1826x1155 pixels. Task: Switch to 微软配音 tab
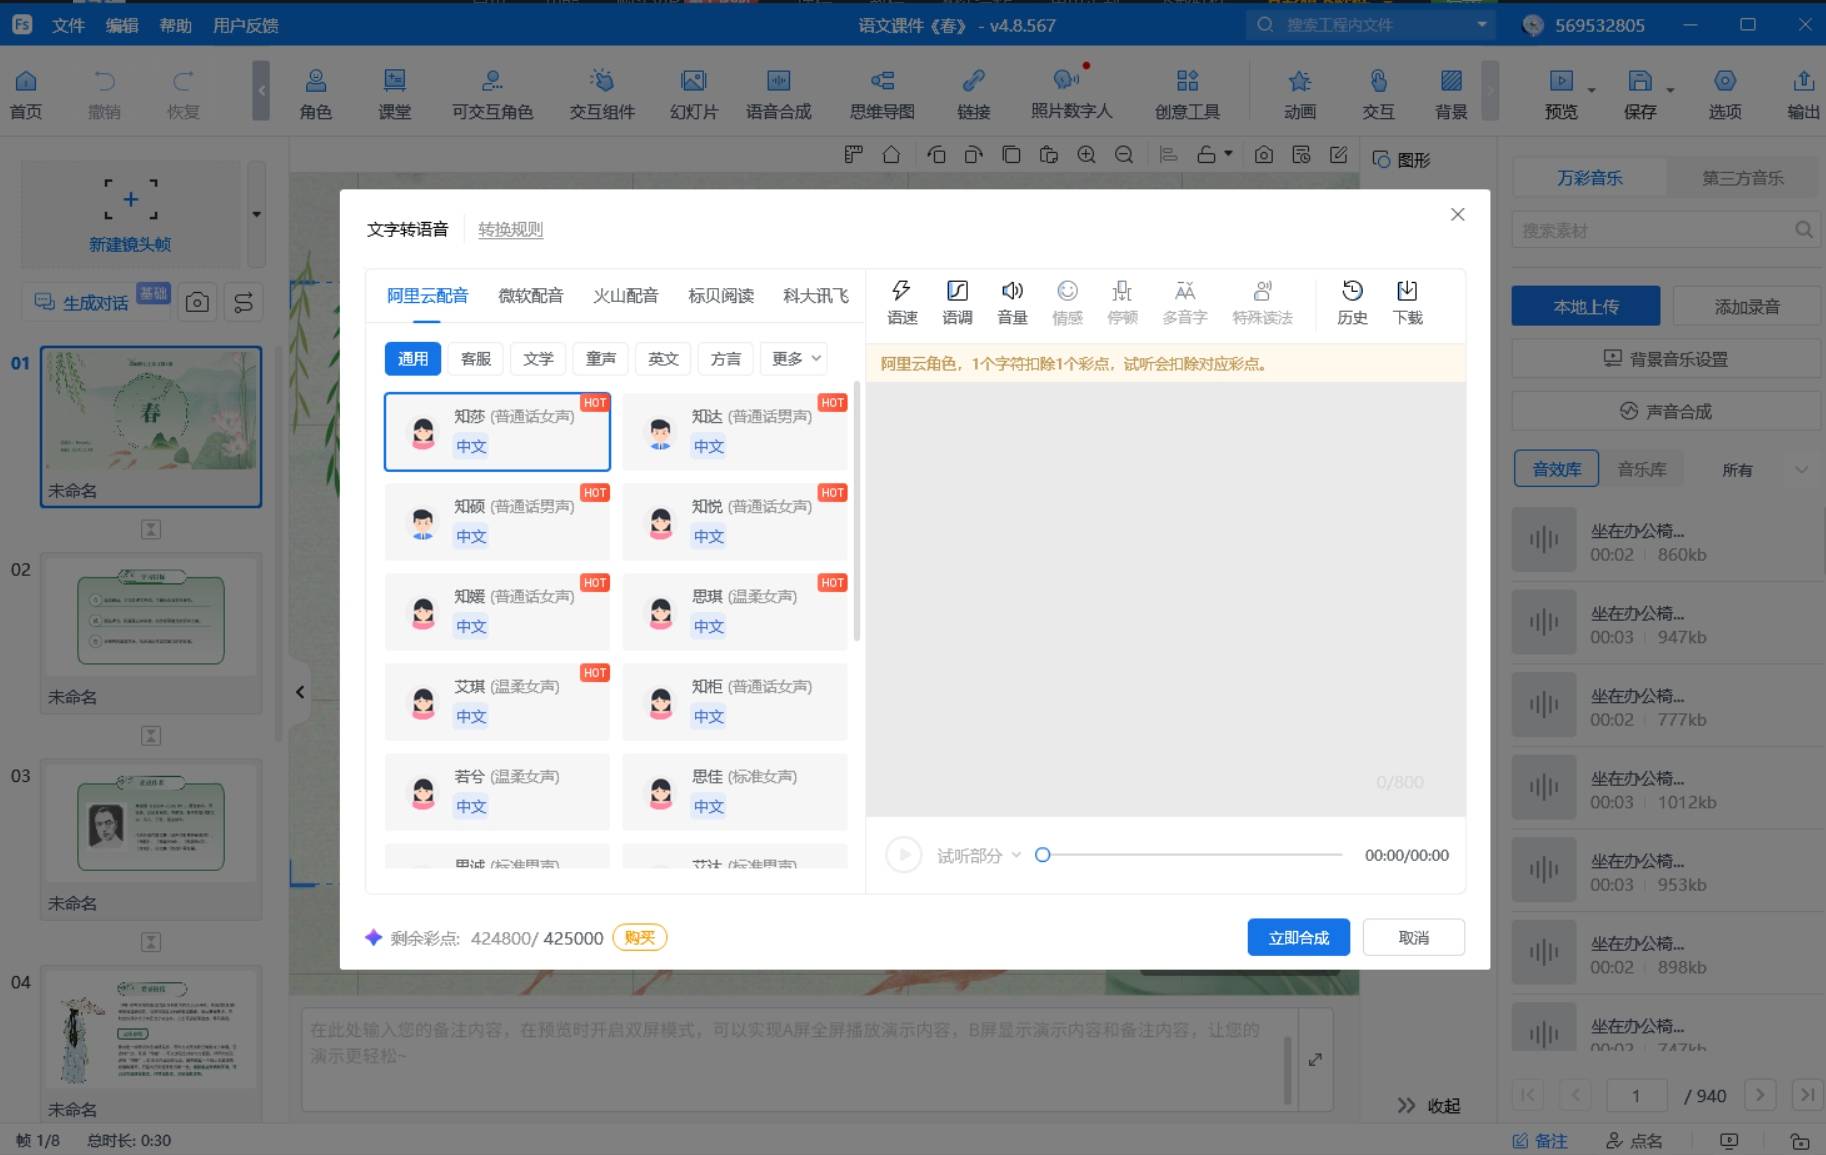point(530,296)
